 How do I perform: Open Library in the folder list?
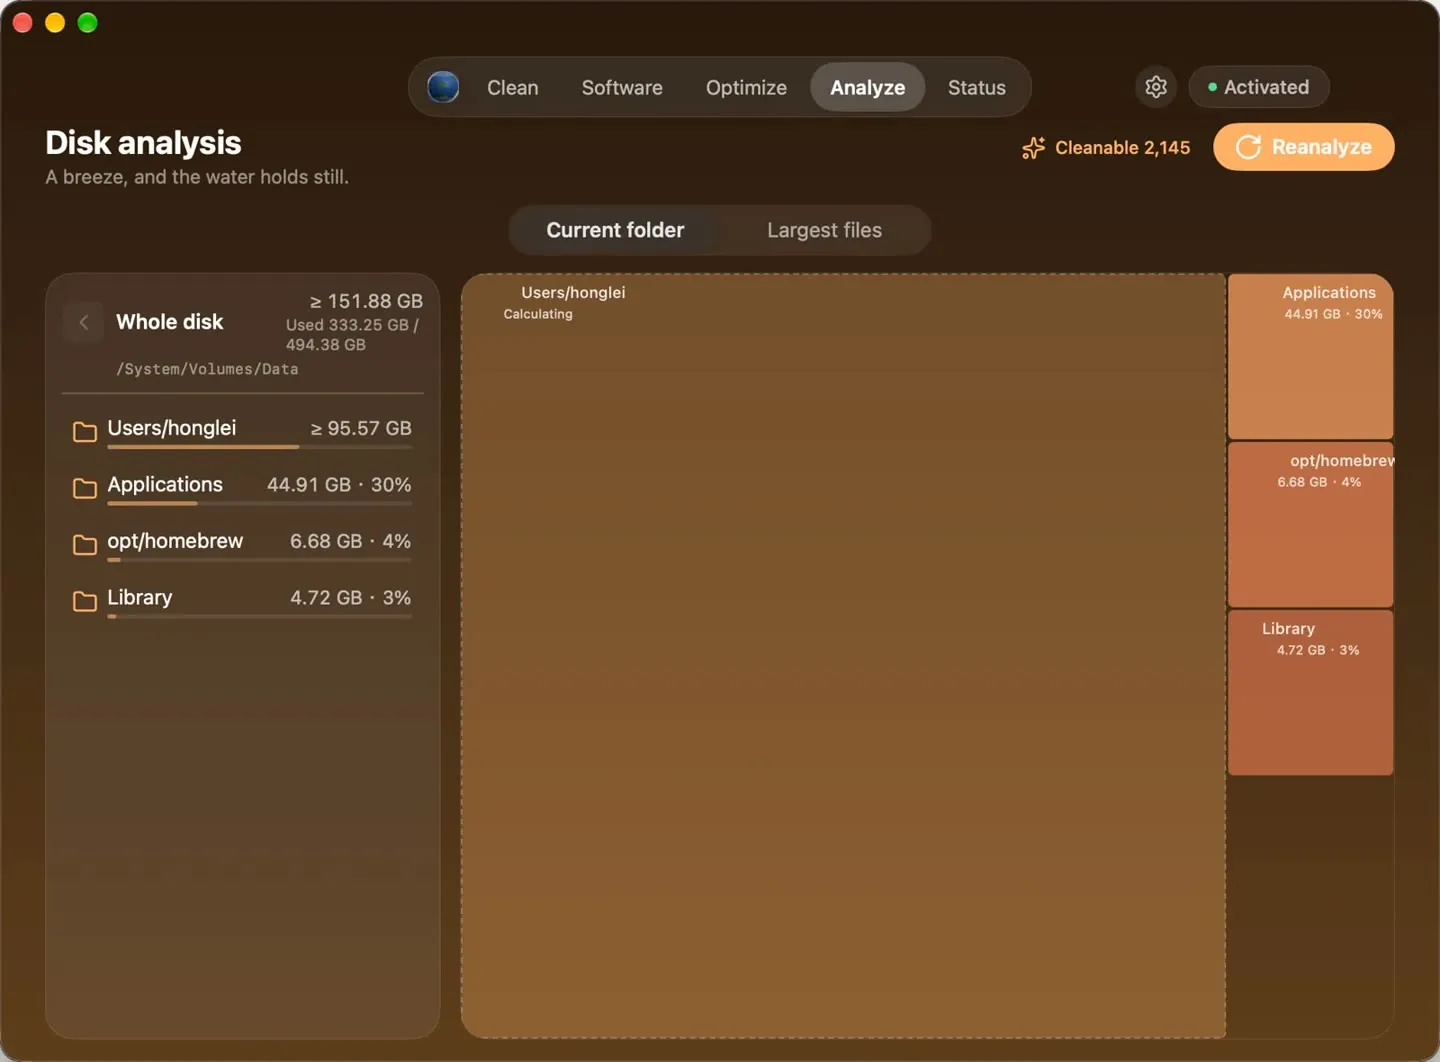point(242,600)
